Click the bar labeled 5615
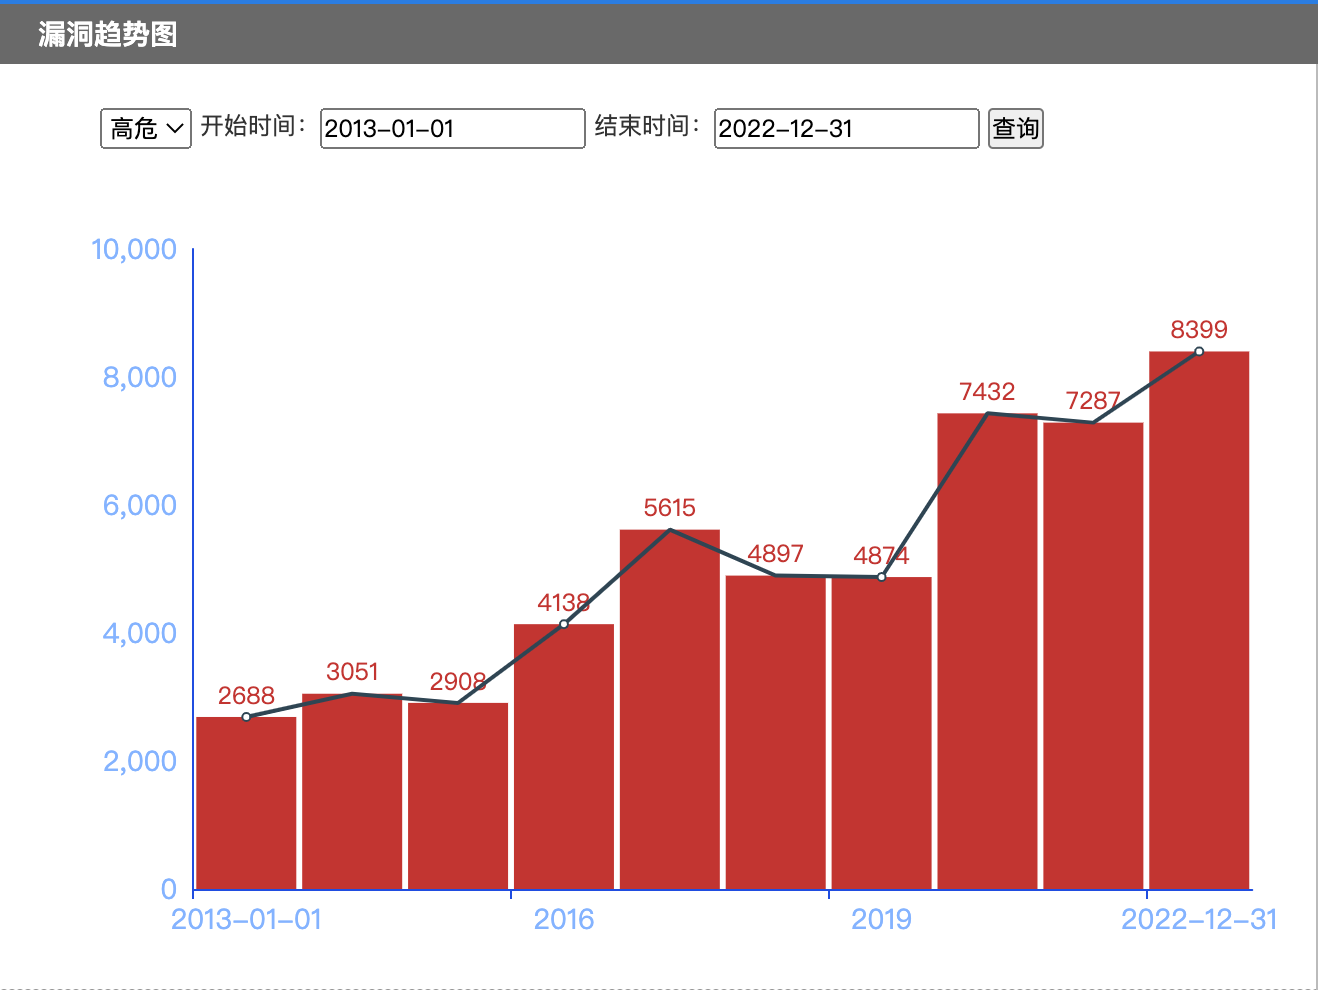Image resolution: width=1318 pixels, height=990 pixels. pos(670,709)
